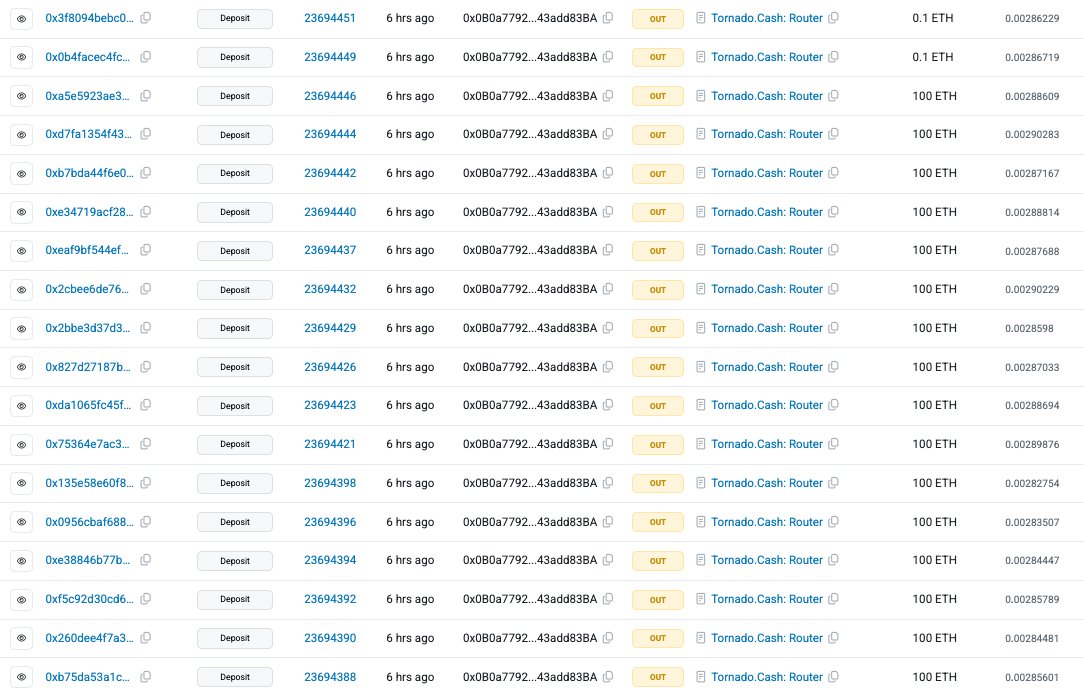Screen dimensions: 1084x696
Task: Click Deposit method badge for 0x135e58e60f8
Action: pyautogui.click(x=235, y=483)
